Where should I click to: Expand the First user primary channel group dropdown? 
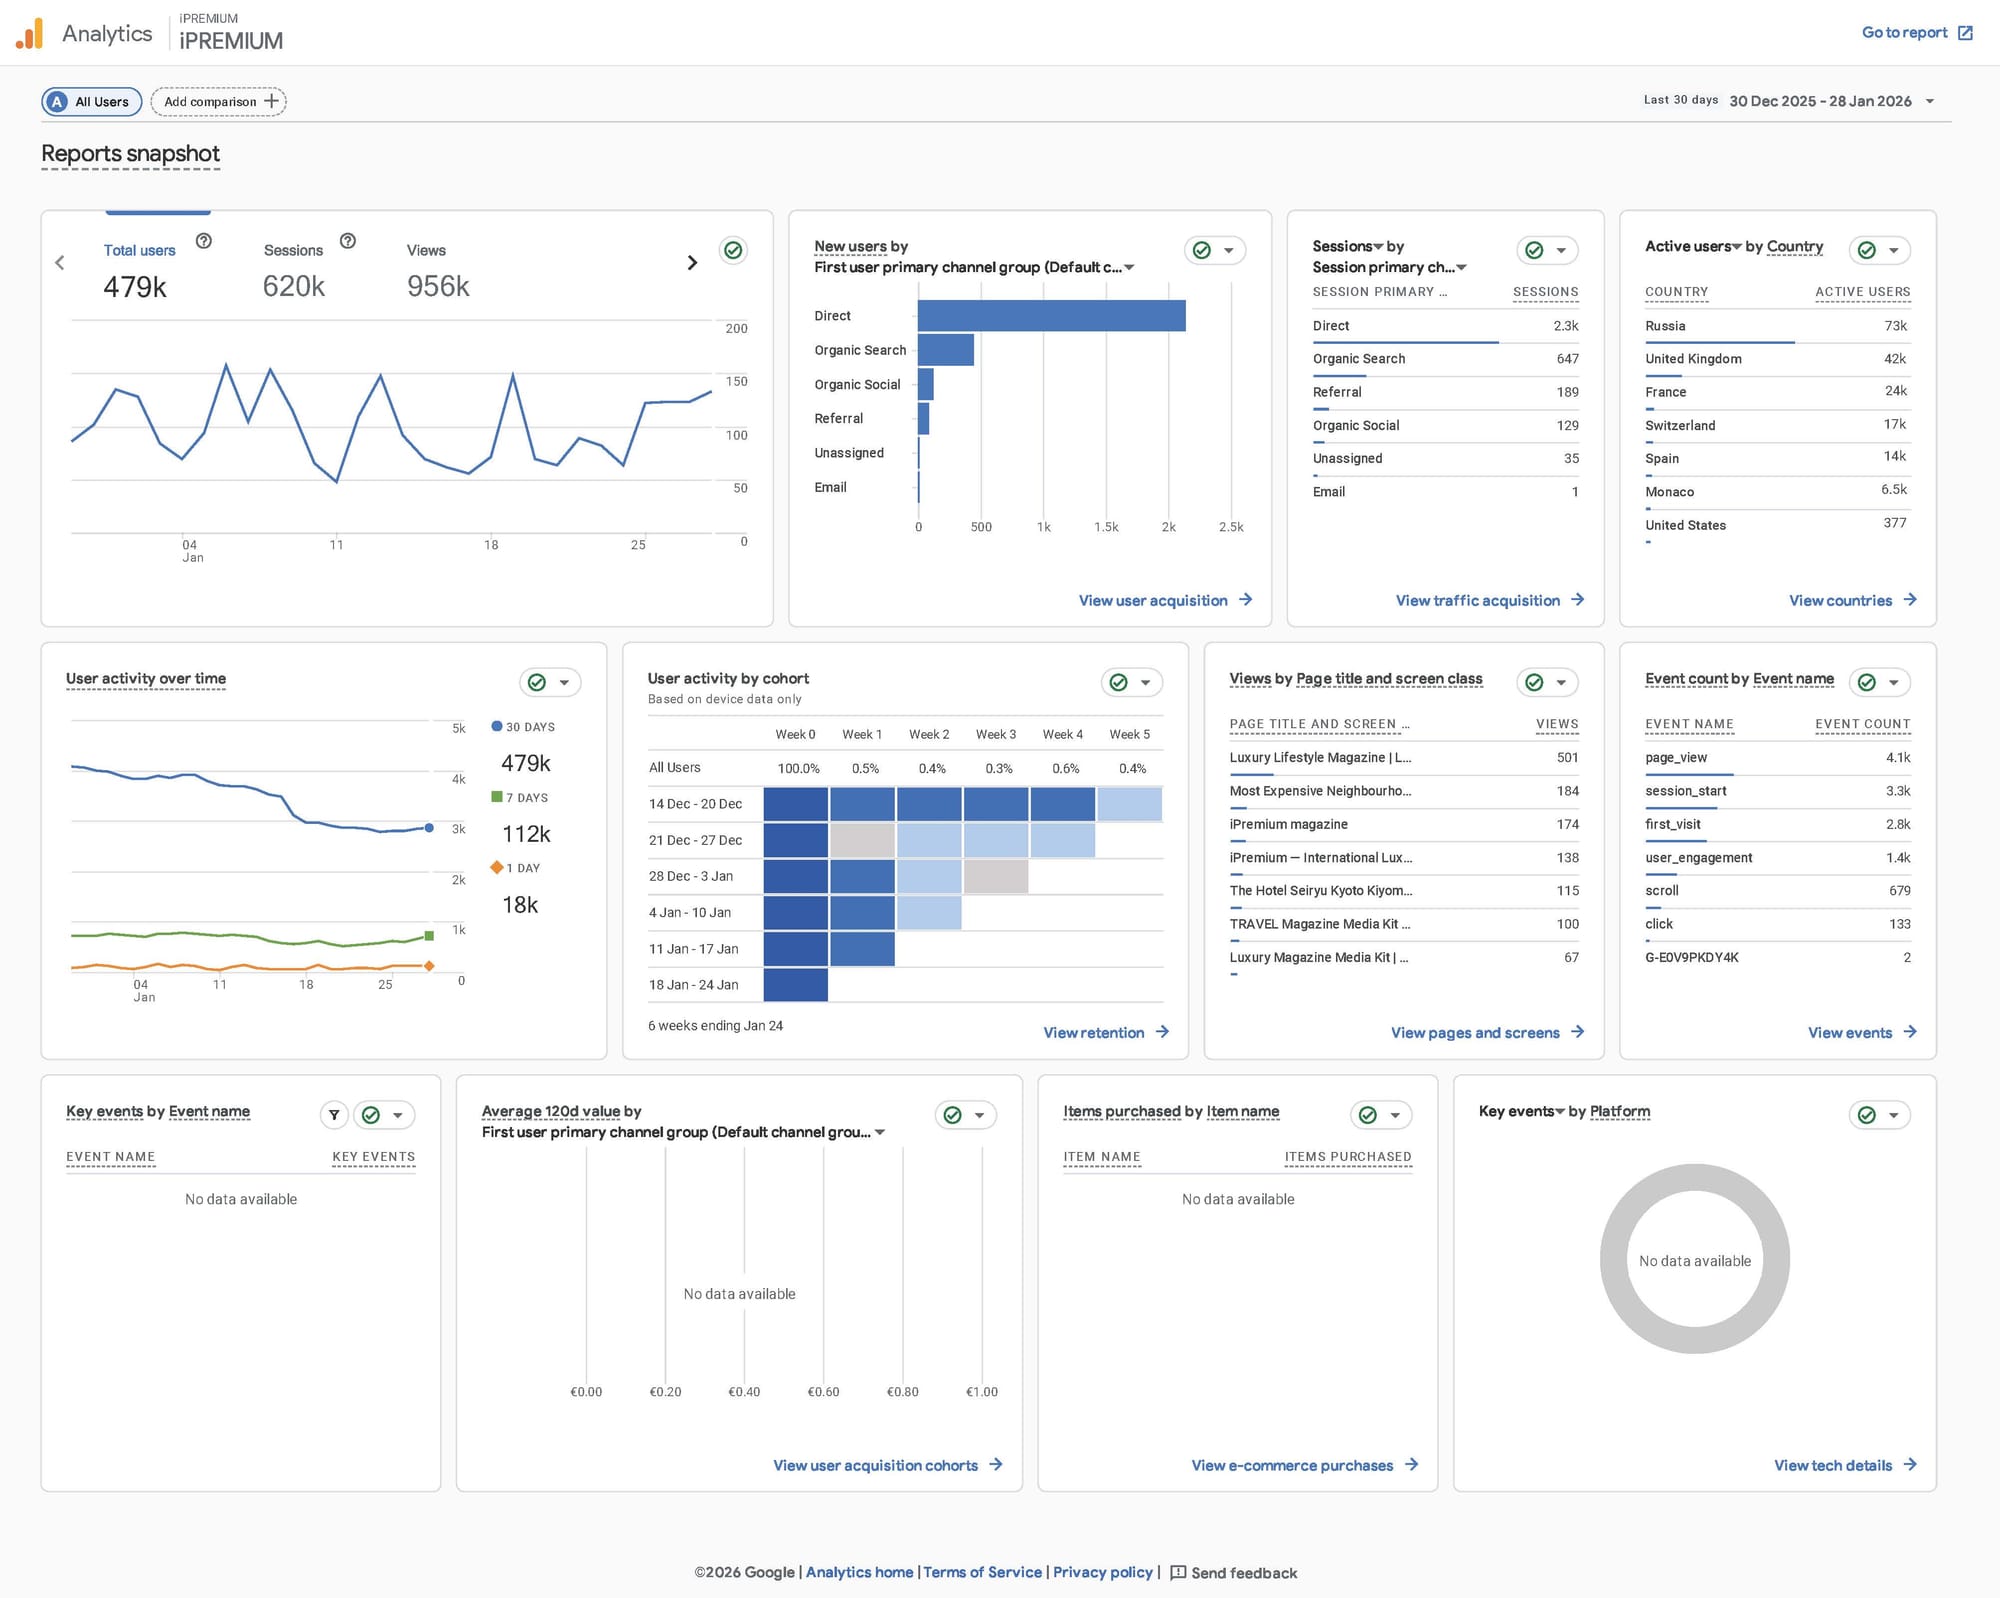(x=1129, y=268)
